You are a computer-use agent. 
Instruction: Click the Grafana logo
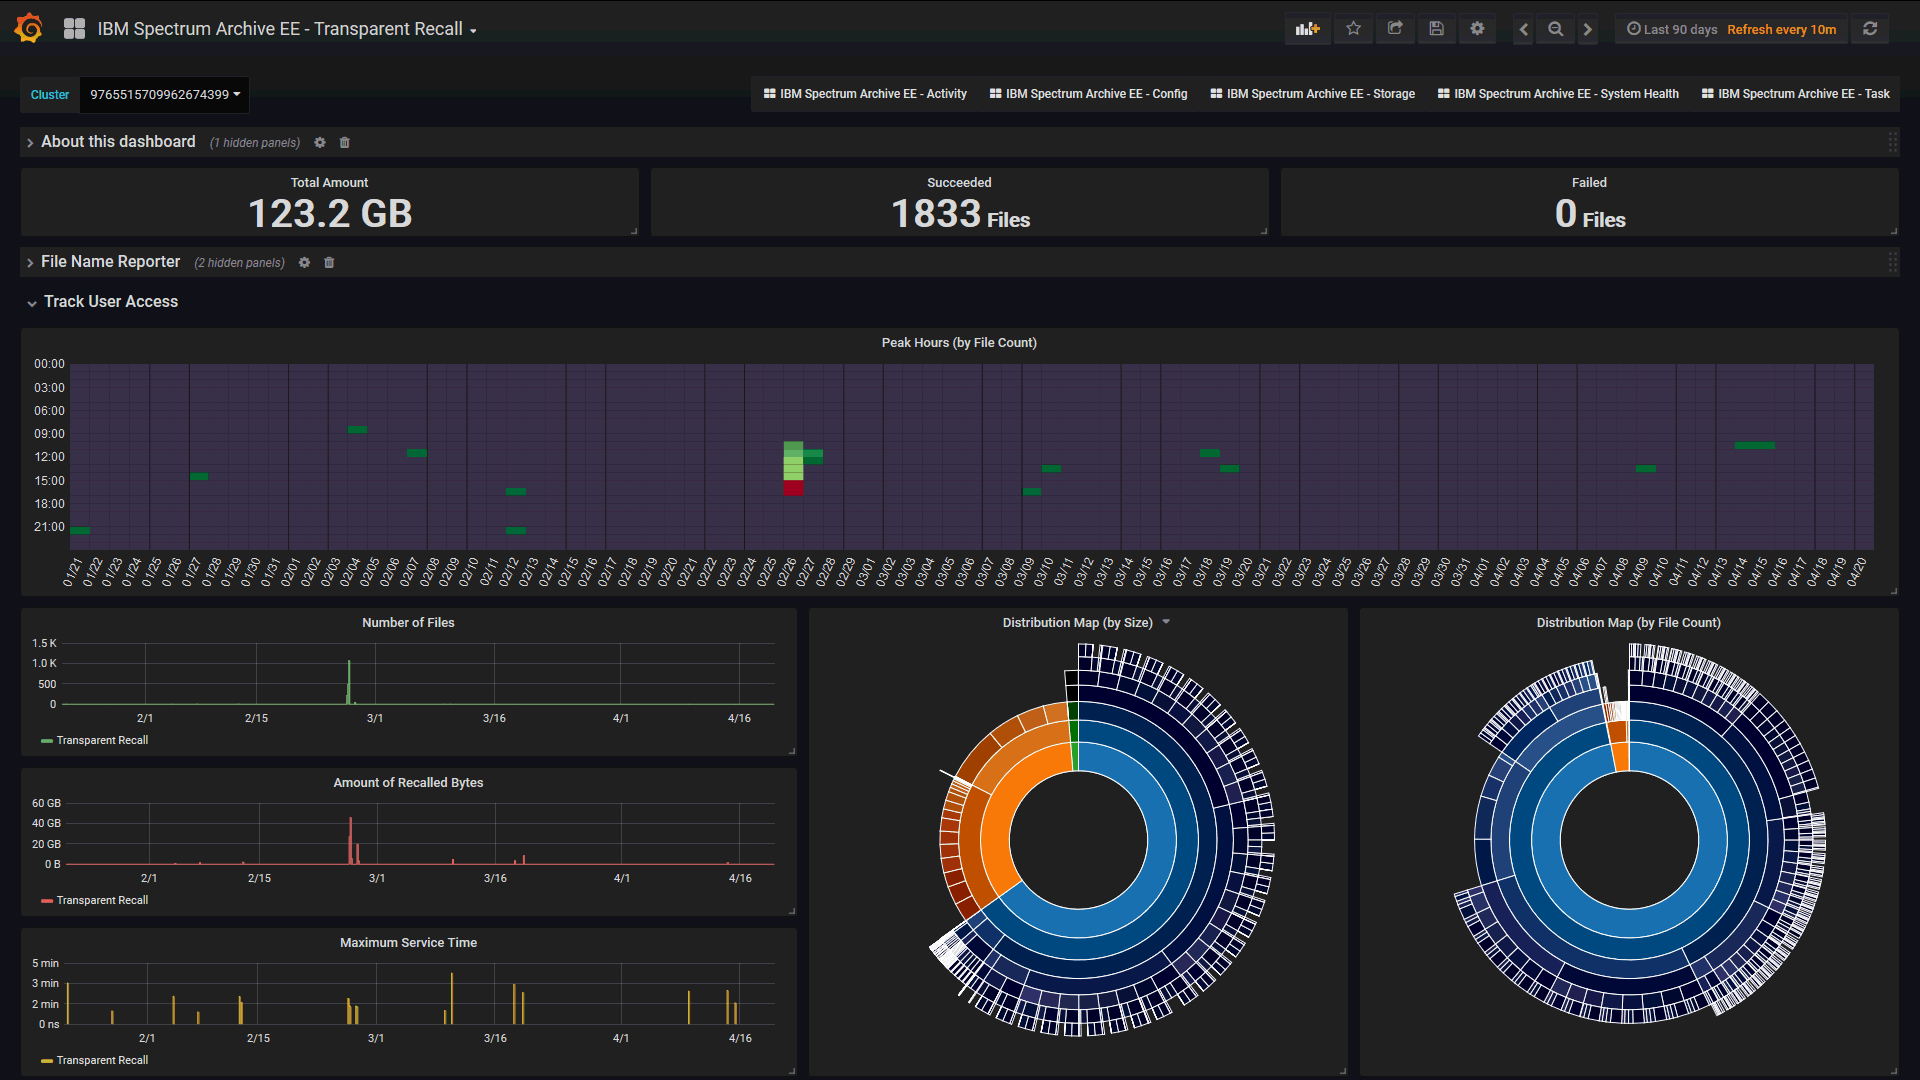[x=28, y=27]
